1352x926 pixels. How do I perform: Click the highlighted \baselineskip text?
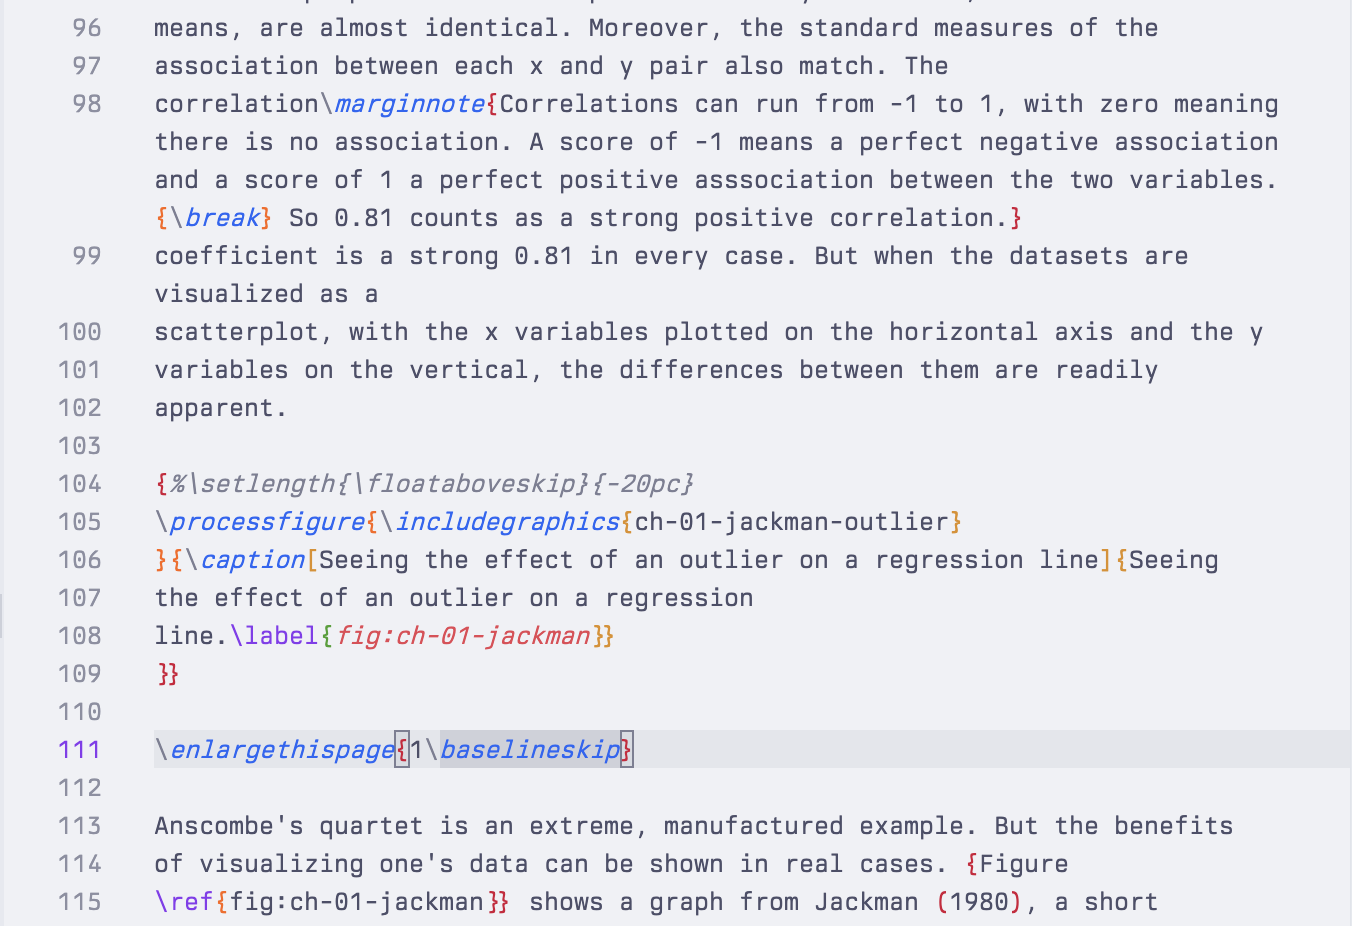click(530, 750)
